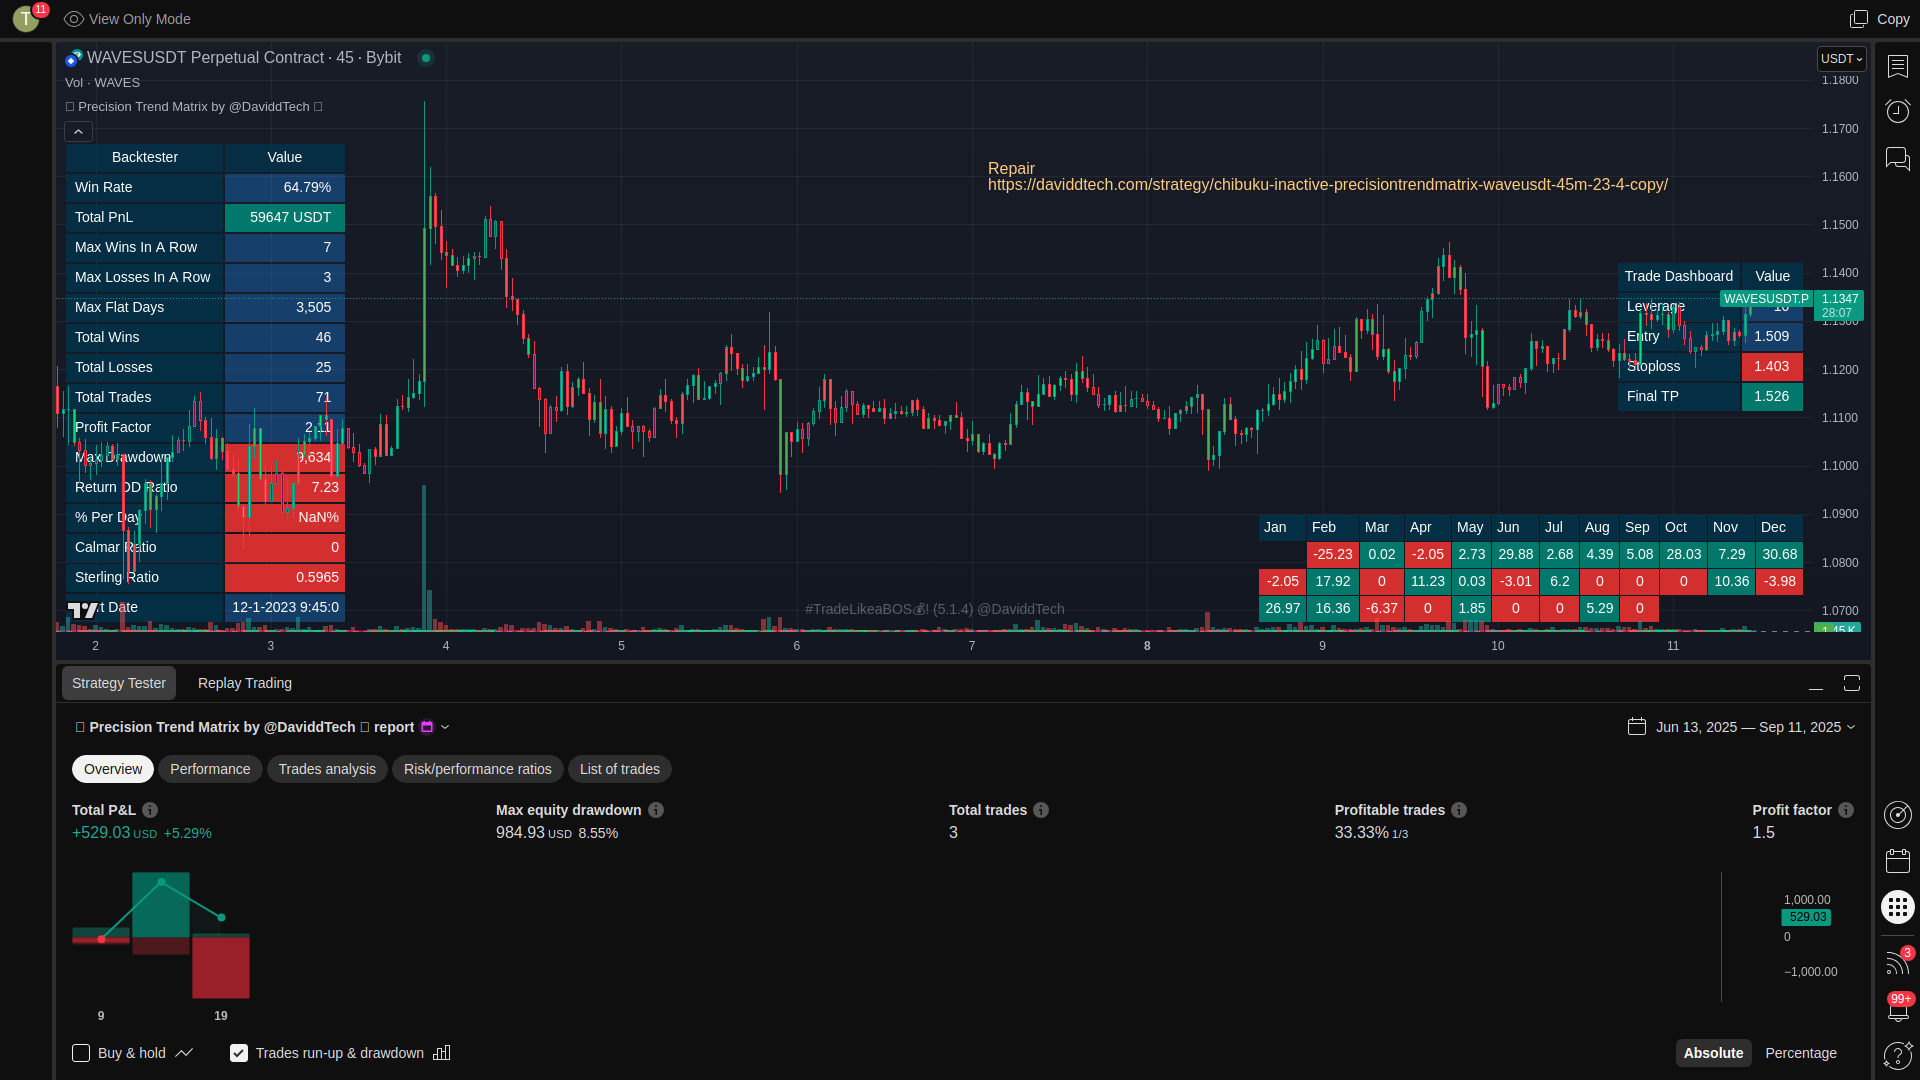This screenshot has height=1080, width=1920.
Task: Click the pink deep backtesting calendar icon
Action: [x=427, y=727]
